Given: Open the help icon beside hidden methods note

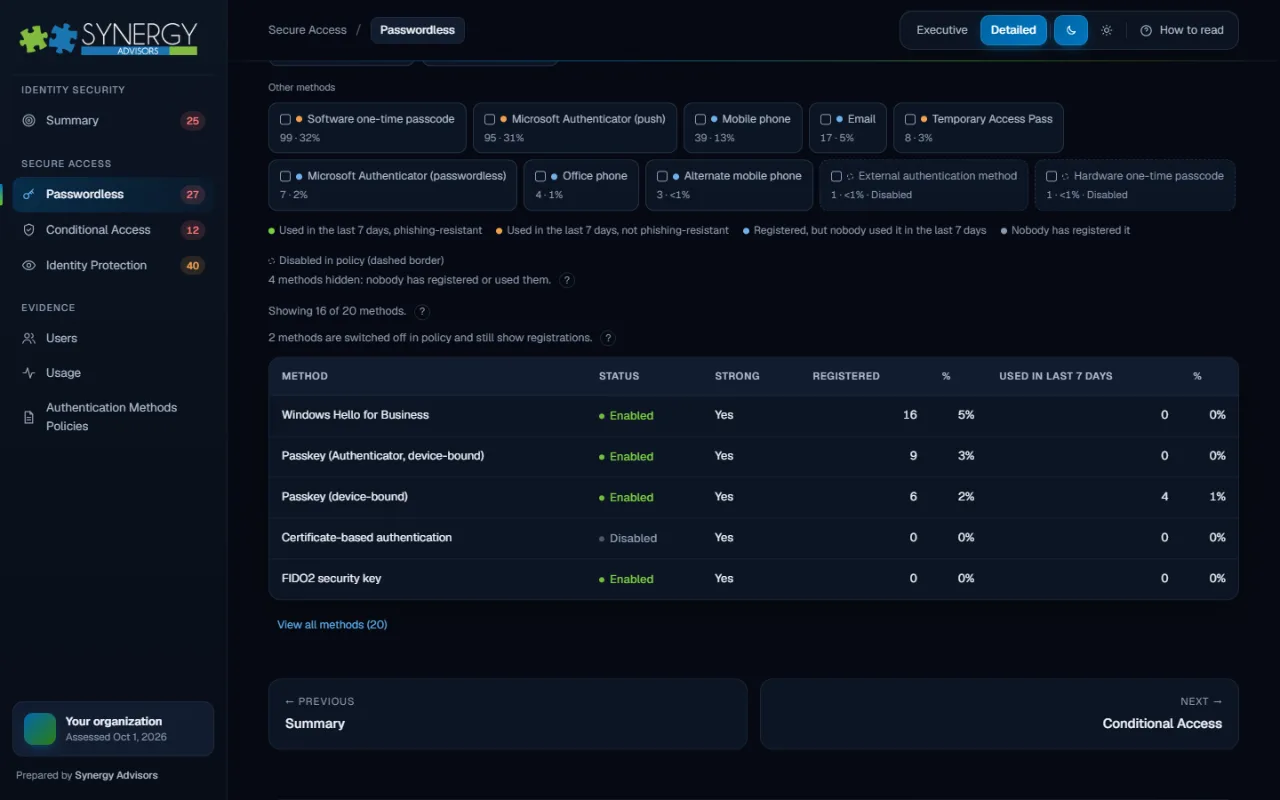Looking at the screenshot, I should pyautogui.click(x=567, y=281).
